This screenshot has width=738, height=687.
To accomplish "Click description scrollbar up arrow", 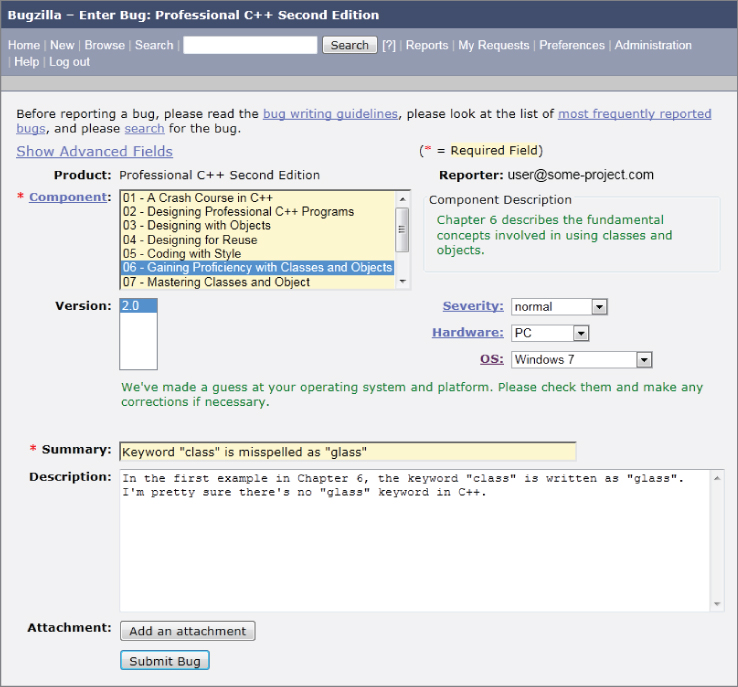I will [717, 478].
